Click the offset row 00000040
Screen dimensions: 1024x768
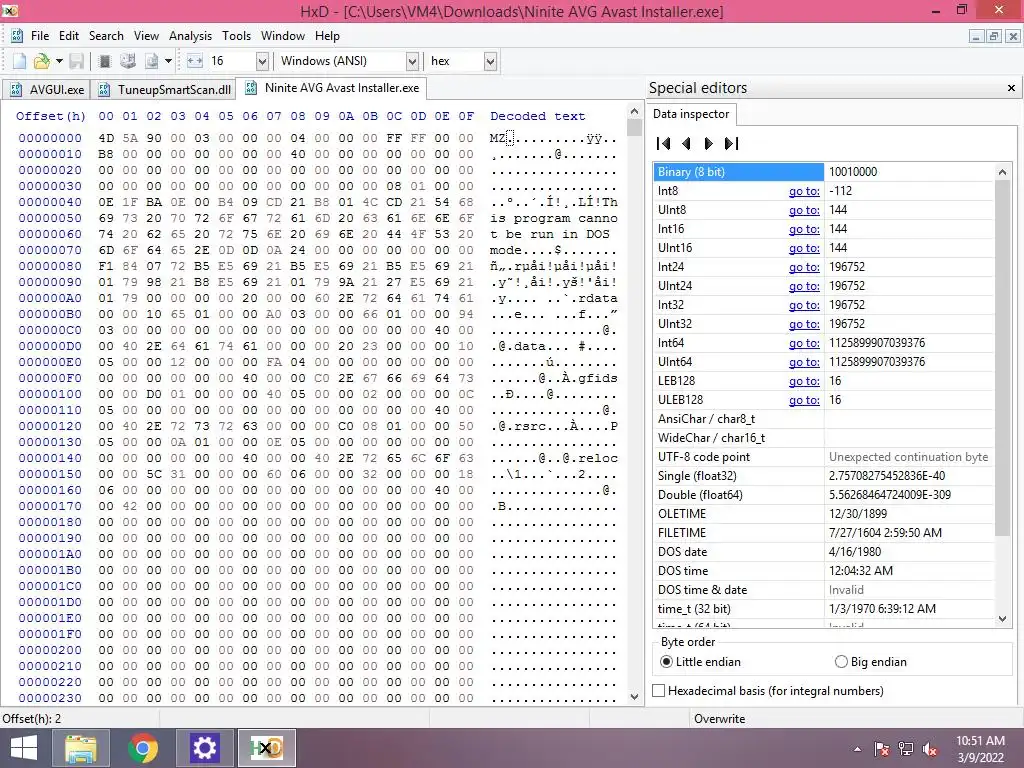(x=50, y=202)
